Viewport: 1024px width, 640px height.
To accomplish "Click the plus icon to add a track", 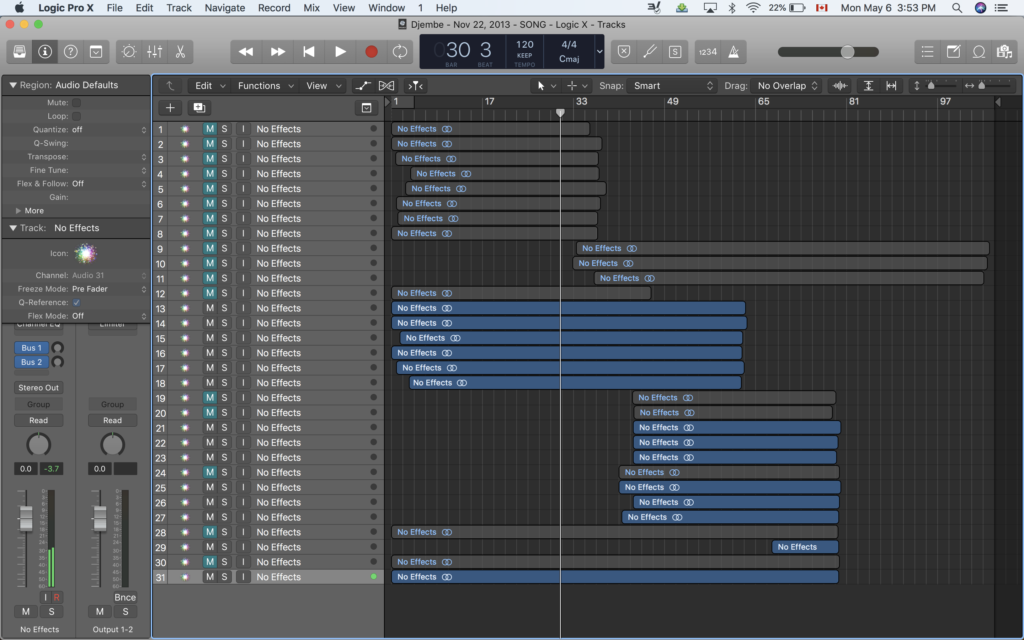I will pyautogui.click(x=170, y=107).
